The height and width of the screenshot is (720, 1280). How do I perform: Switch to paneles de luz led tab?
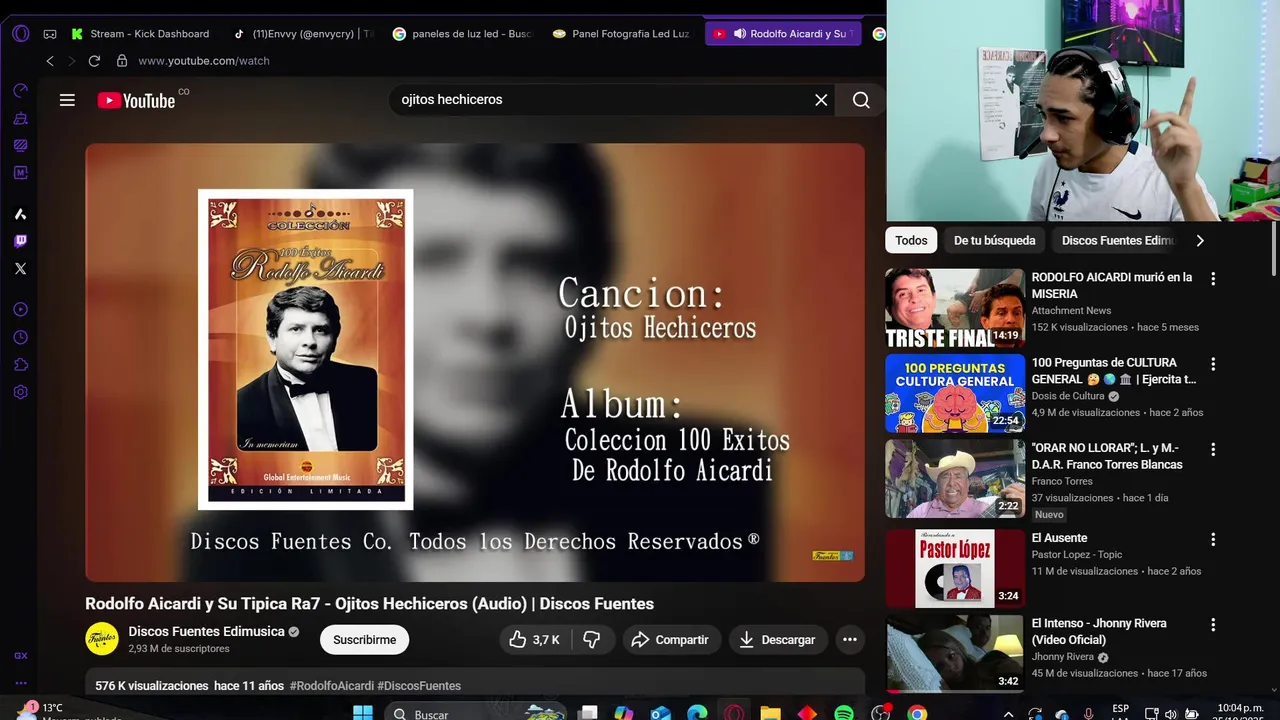[463, 33]
